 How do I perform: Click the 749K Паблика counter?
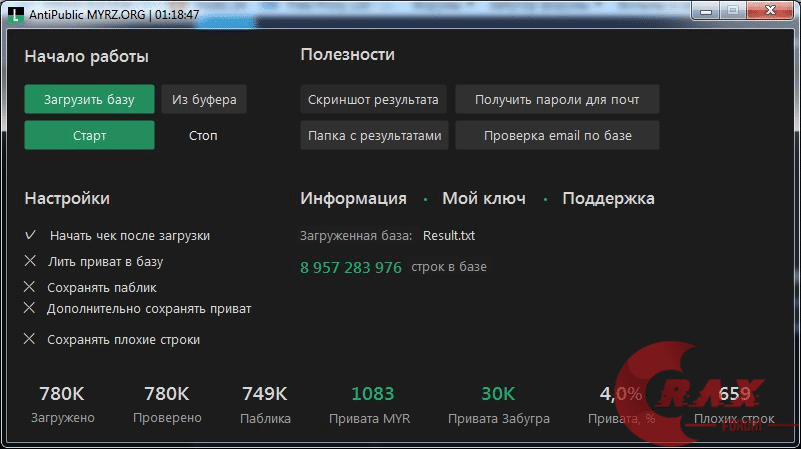point(265,404)
